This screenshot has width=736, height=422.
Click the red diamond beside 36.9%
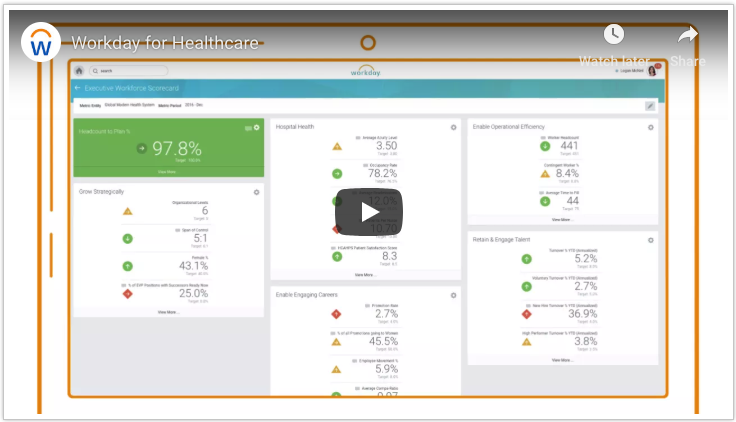(x=527, y=315)
